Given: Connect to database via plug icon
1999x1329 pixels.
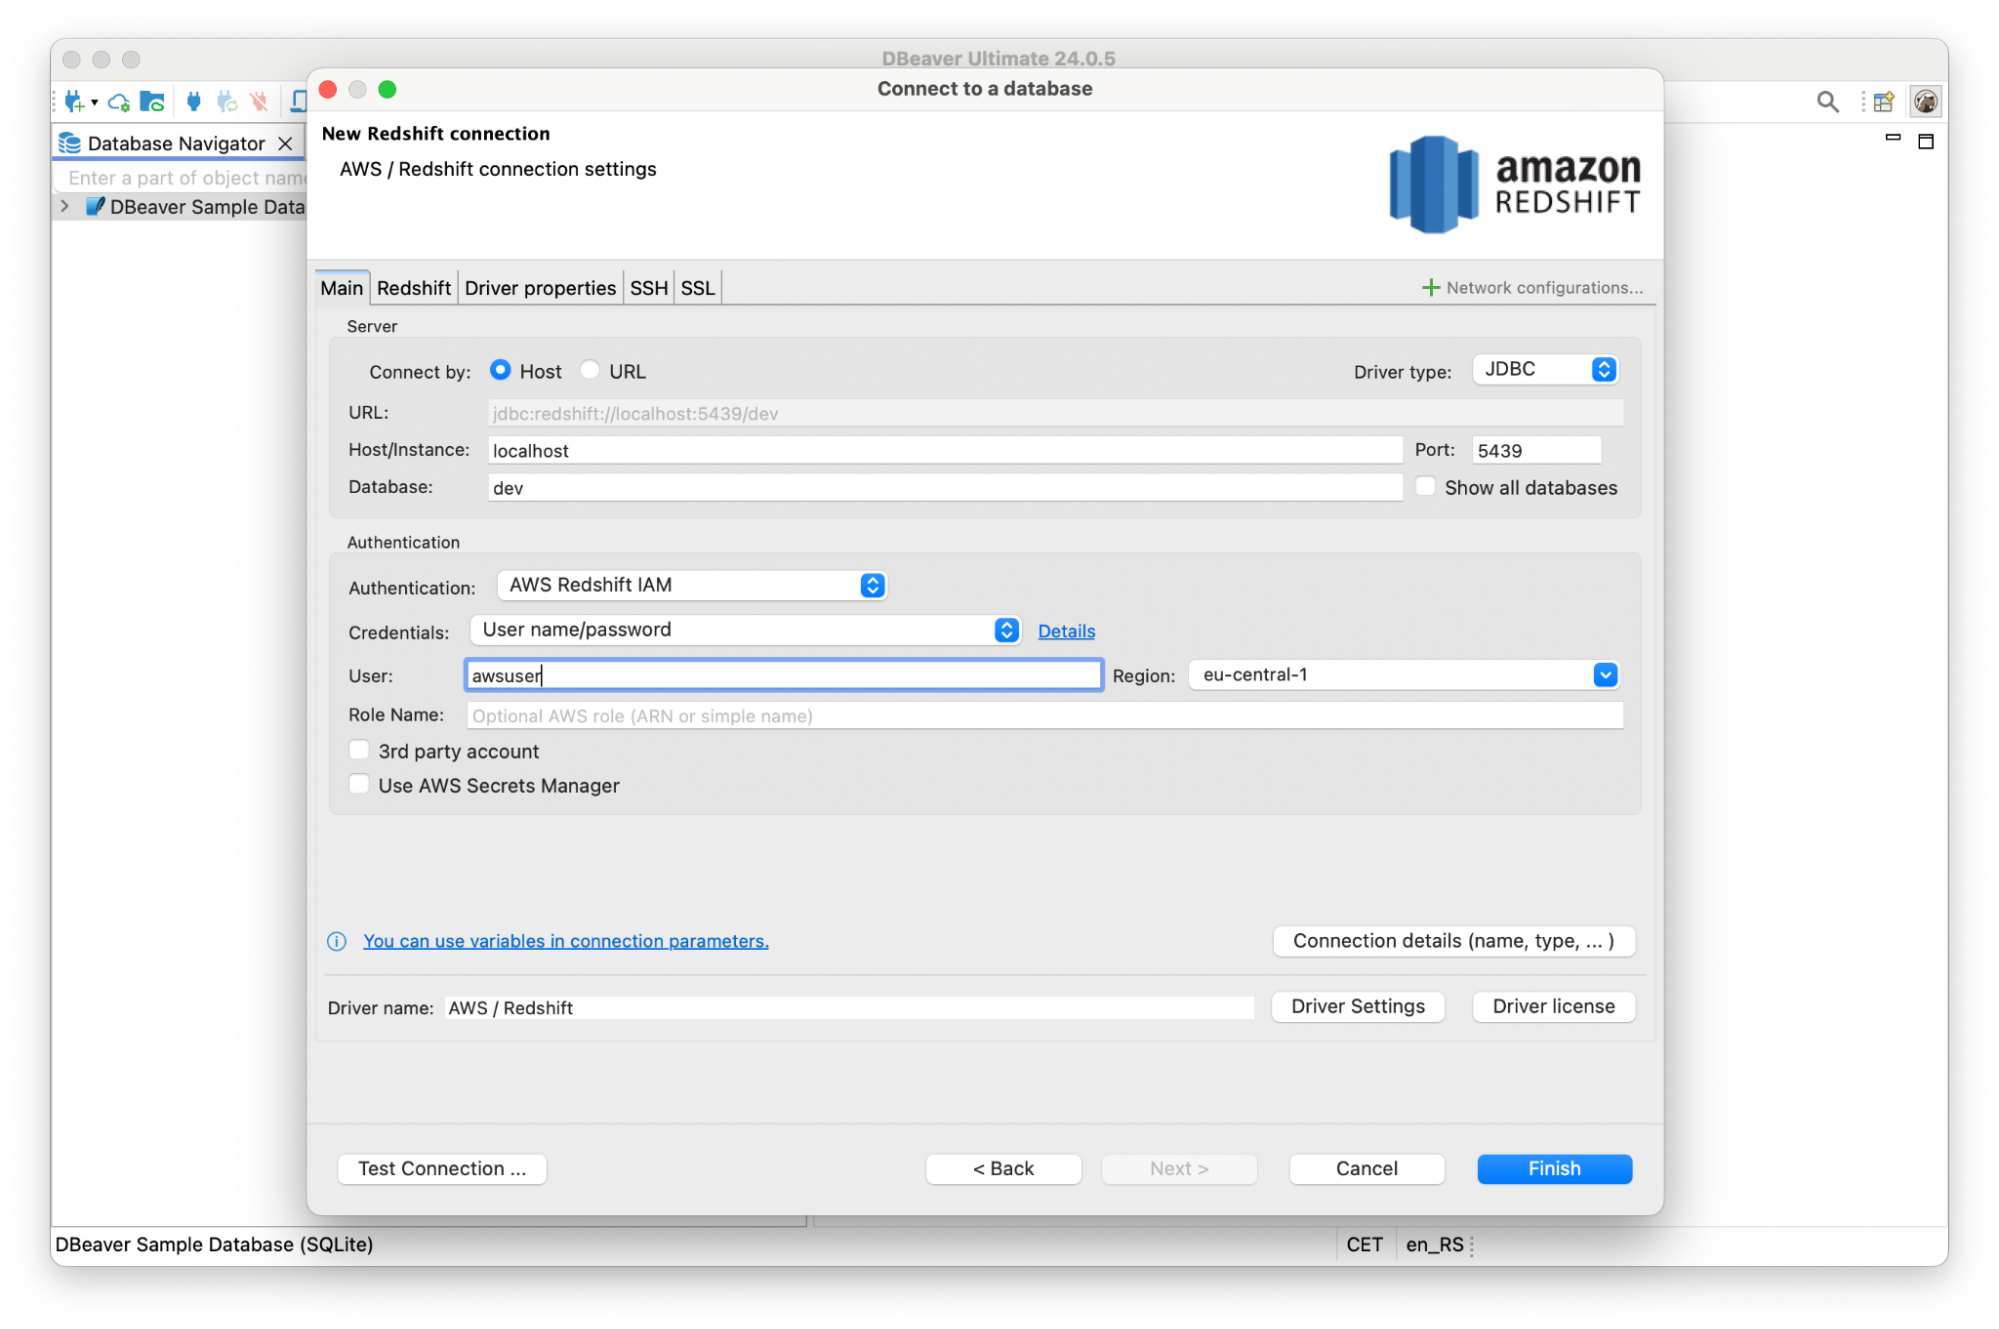Looking at the screenshot, I should click(192, 100).
